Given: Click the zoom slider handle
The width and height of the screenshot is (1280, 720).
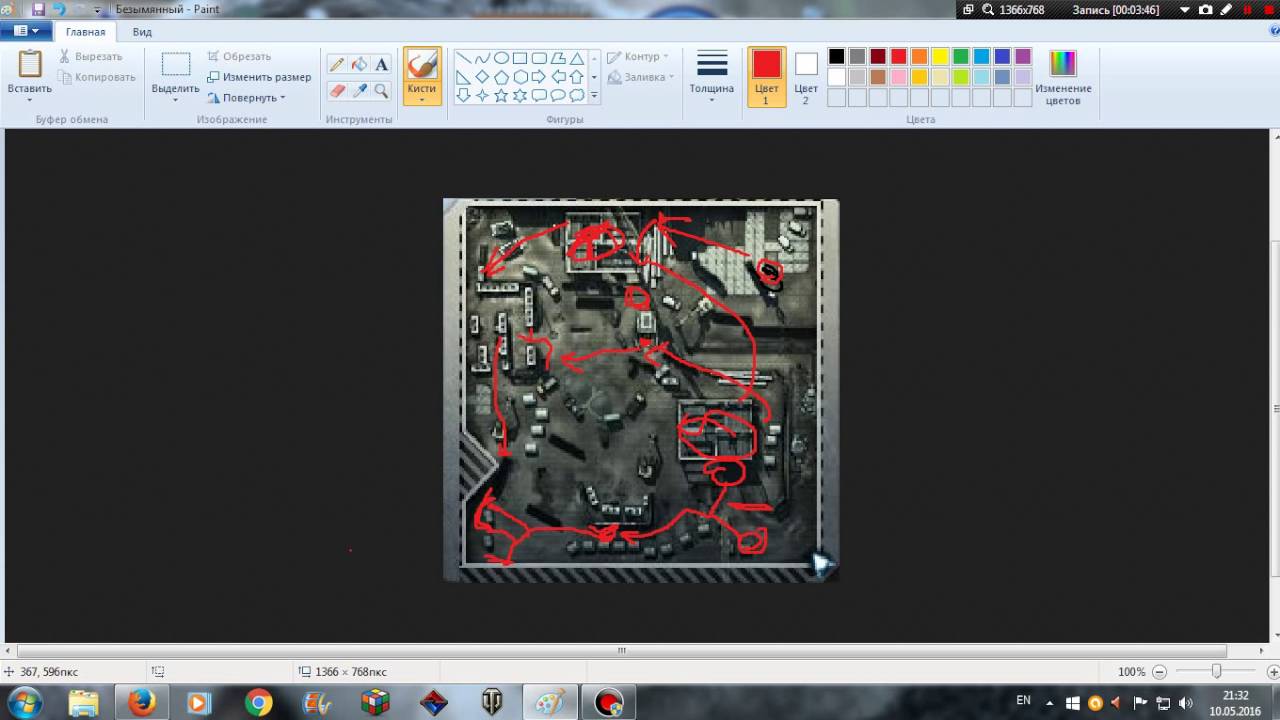Looking at the screenshot, I should pyautogui.click(x=1216, y=672).
